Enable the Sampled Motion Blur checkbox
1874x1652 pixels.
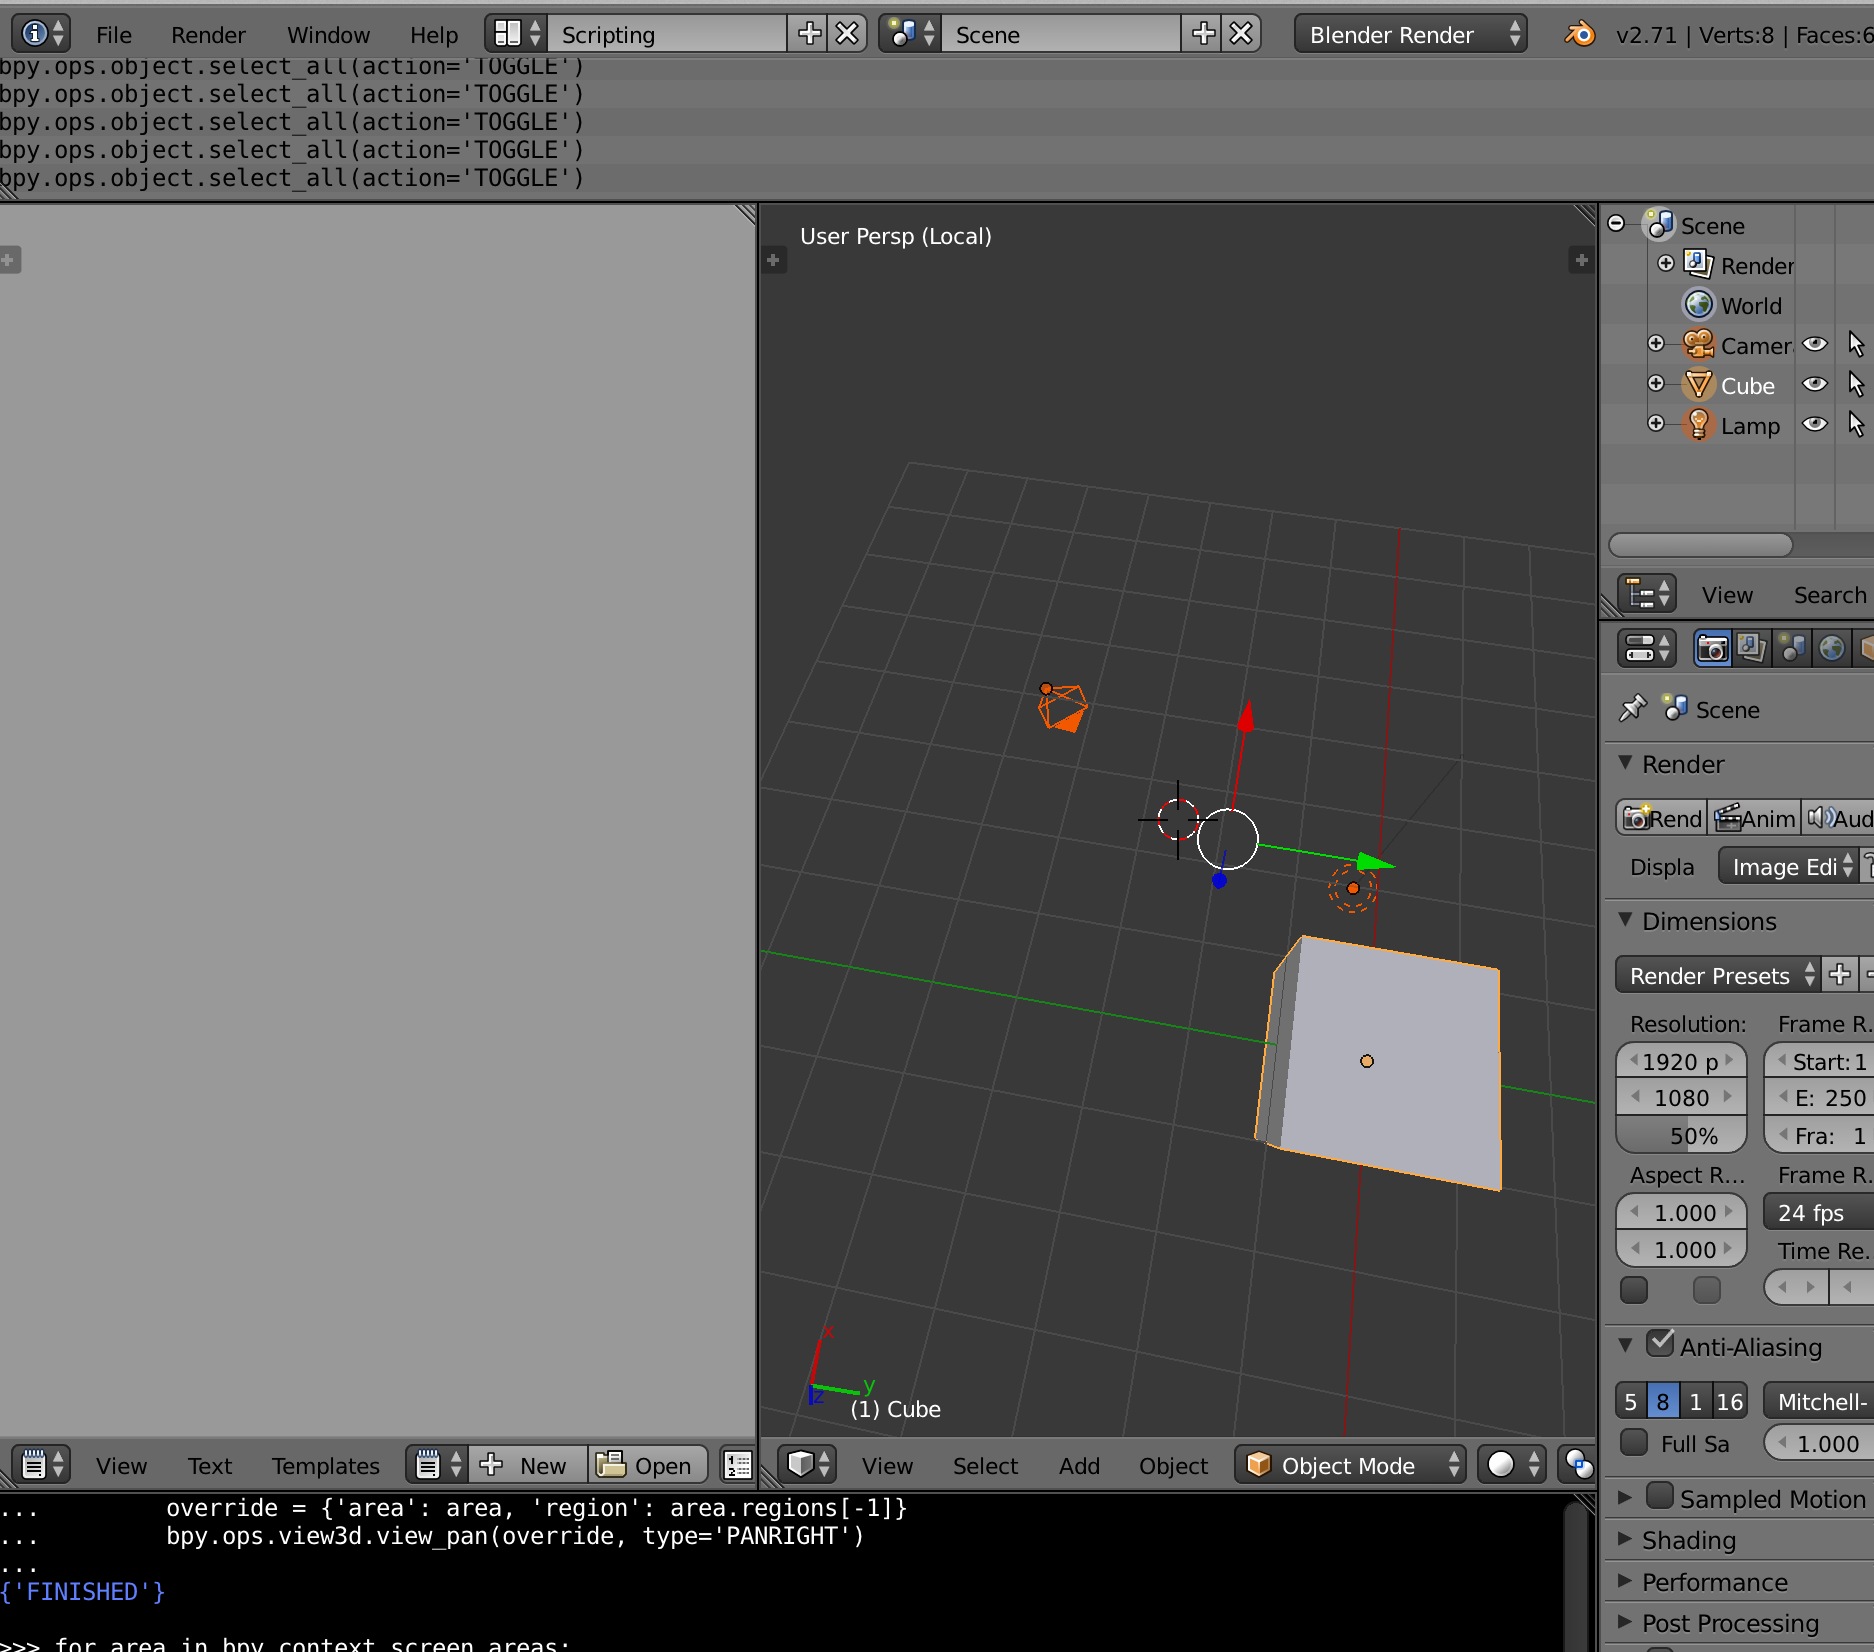pos(1660,1496)
